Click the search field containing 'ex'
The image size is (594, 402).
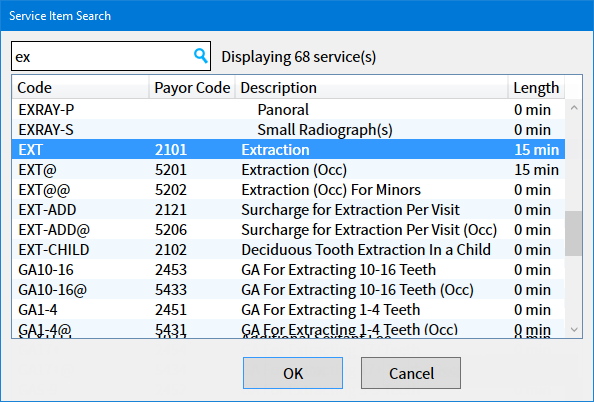coord(111,56)
